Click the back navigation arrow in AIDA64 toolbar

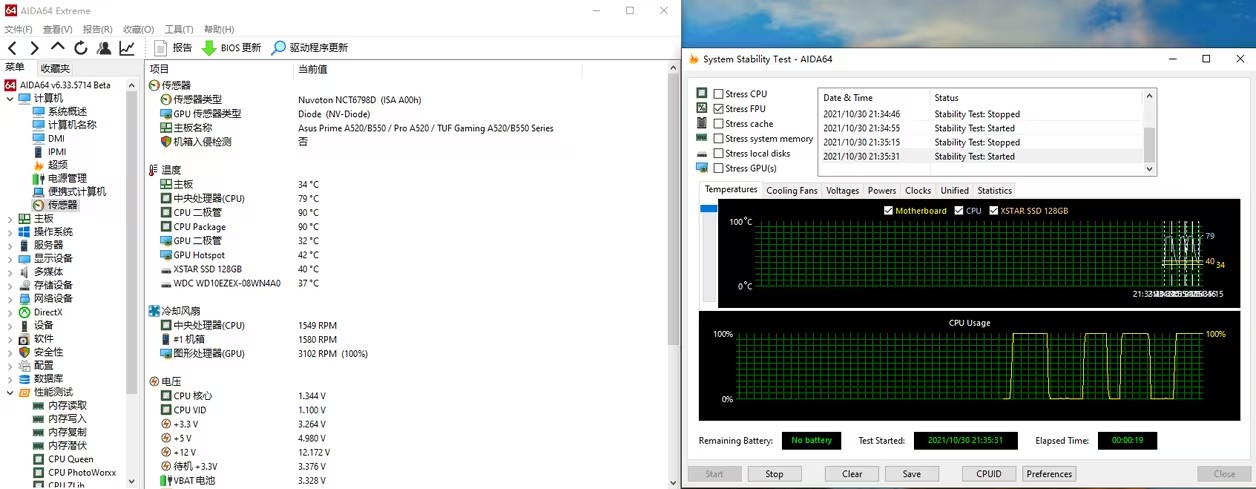(12, 48)
